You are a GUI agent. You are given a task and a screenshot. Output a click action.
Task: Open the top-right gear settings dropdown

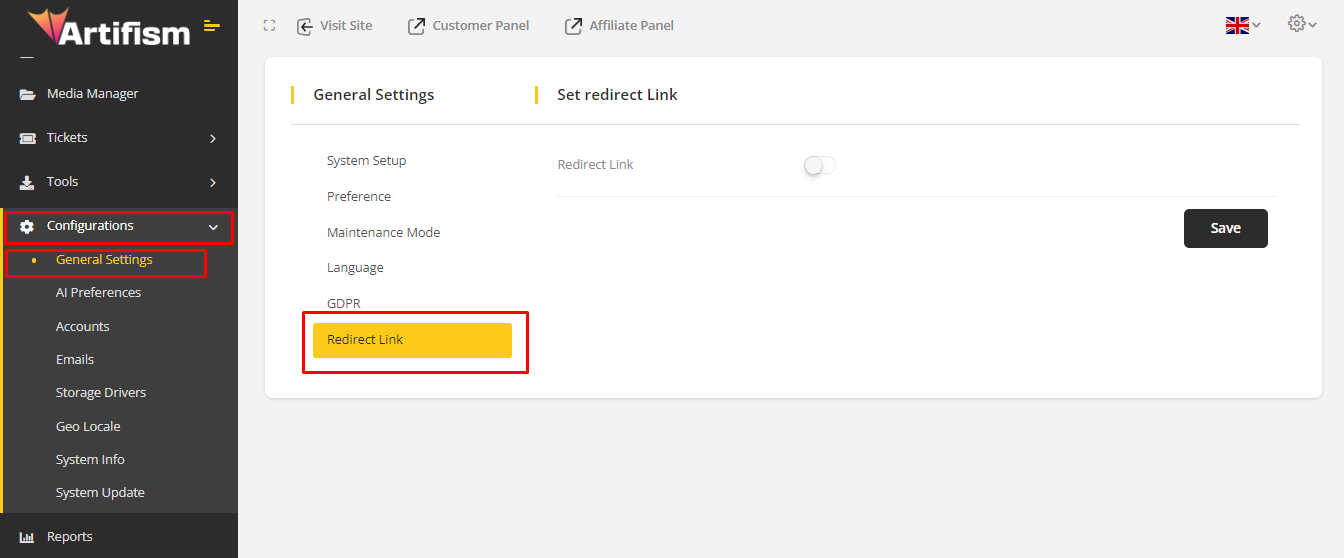1302,24
